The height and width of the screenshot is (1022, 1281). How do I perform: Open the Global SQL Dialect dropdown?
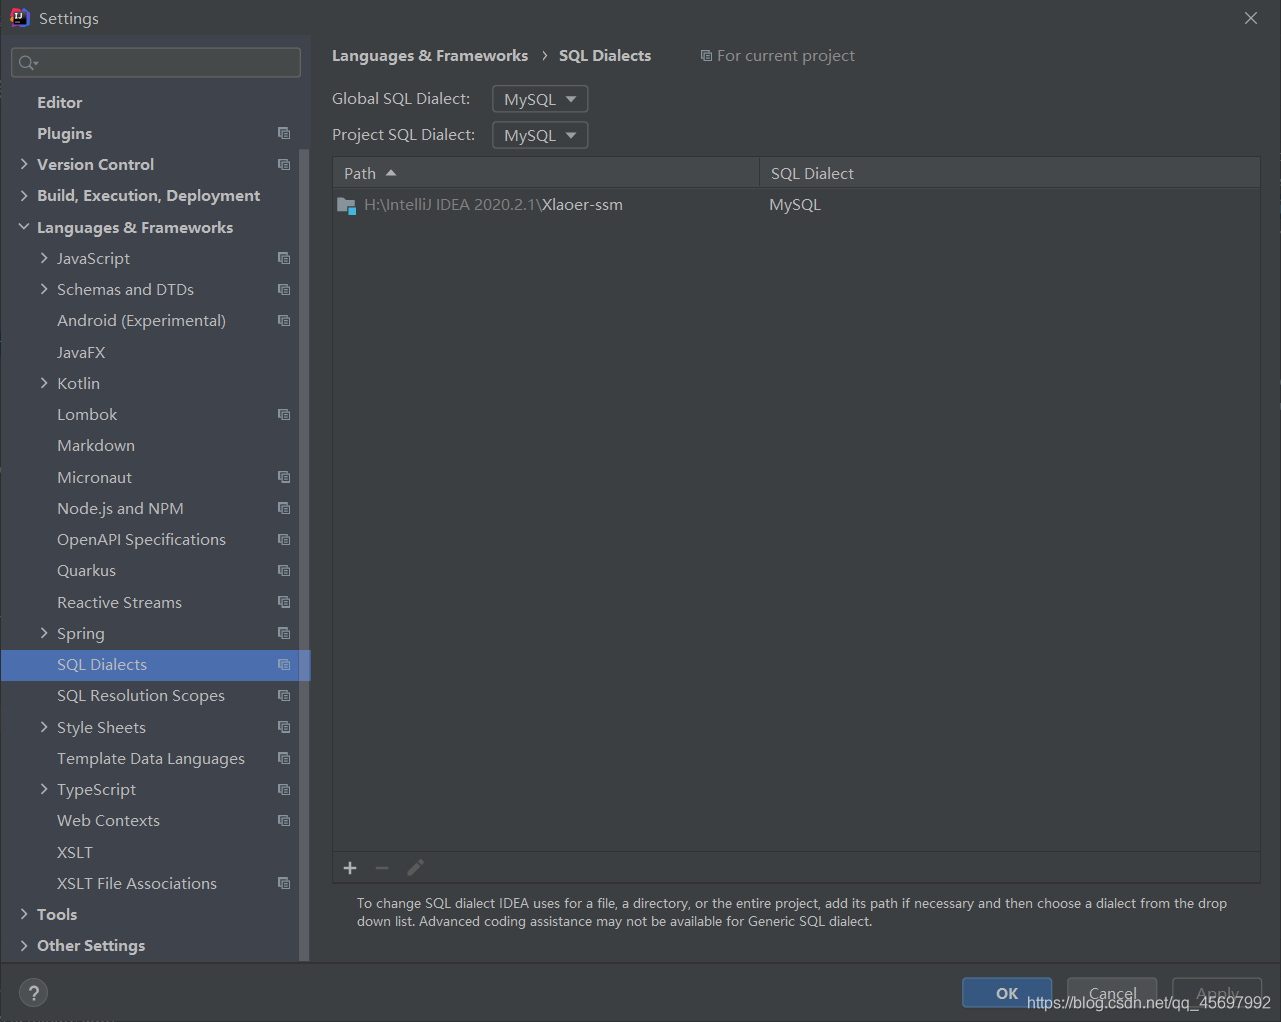540,99
